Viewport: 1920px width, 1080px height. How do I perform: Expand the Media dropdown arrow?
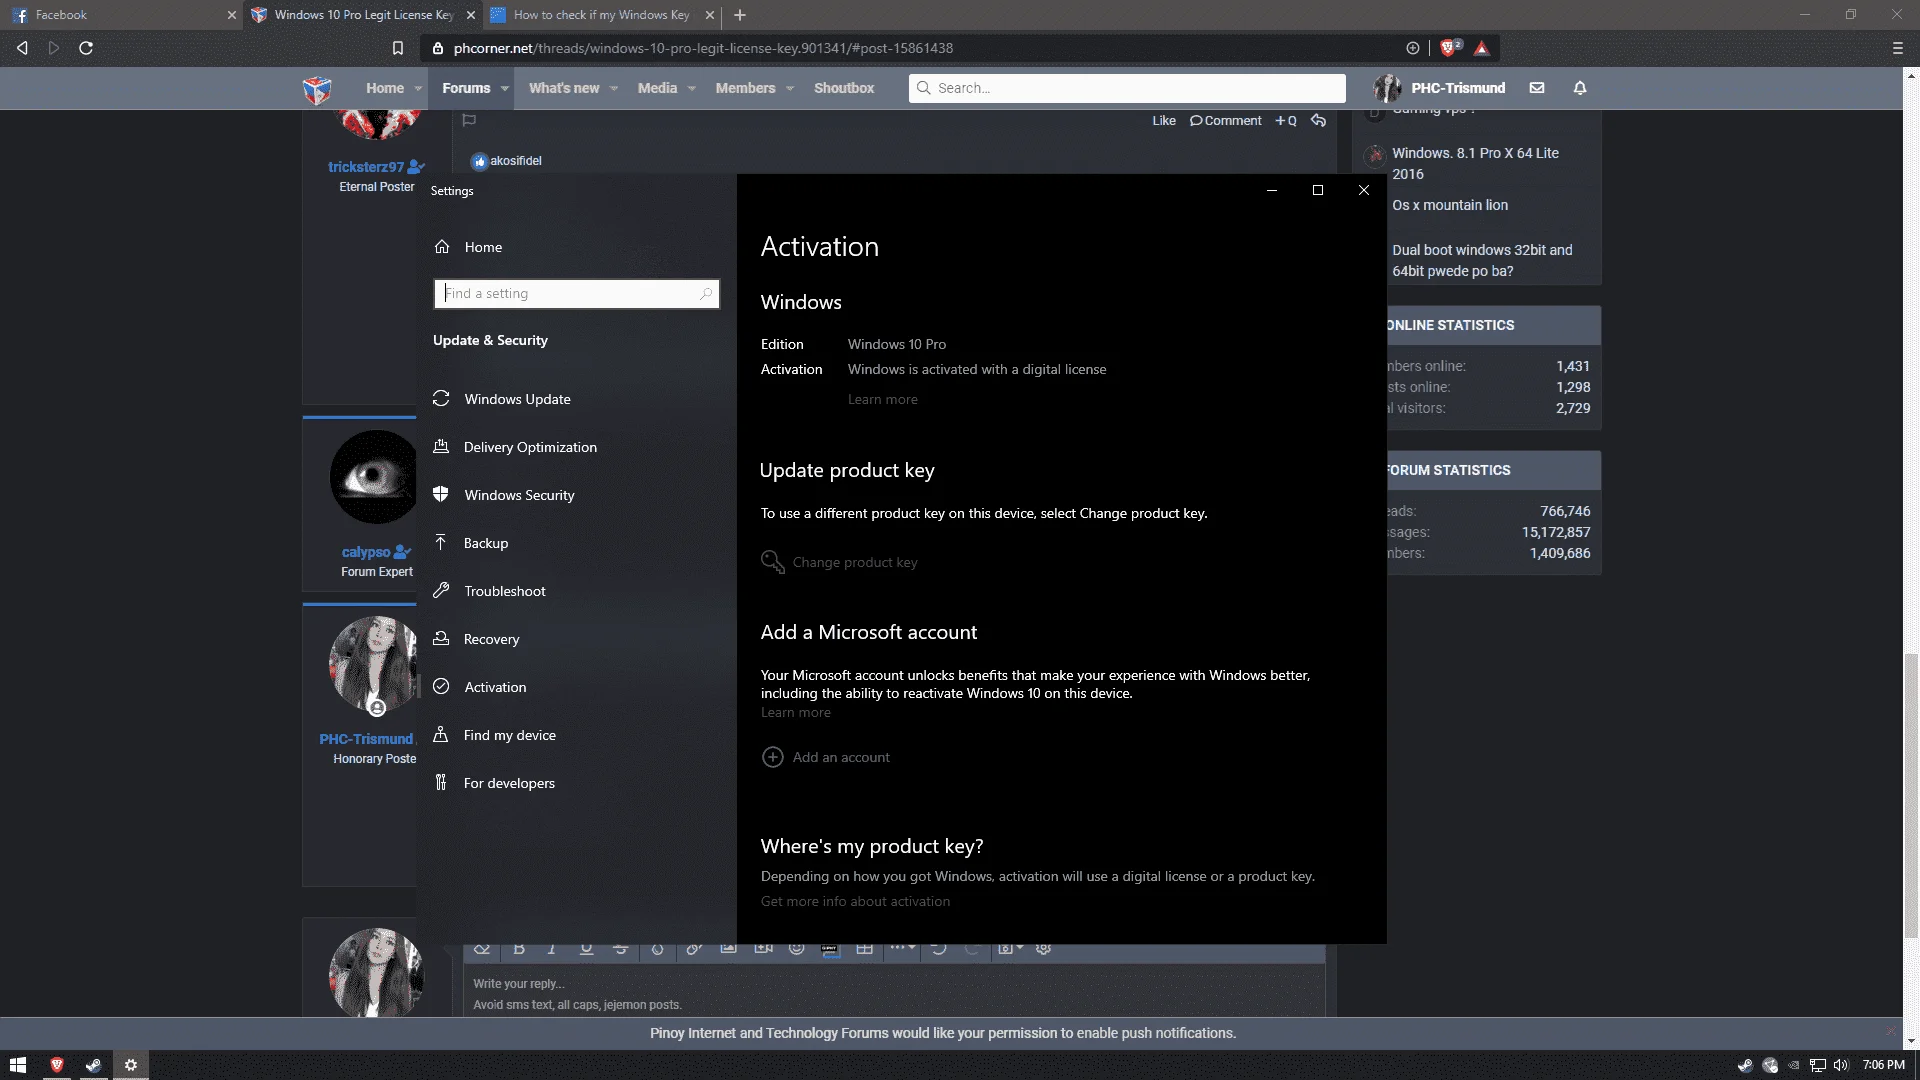click(x=691, y=89)
